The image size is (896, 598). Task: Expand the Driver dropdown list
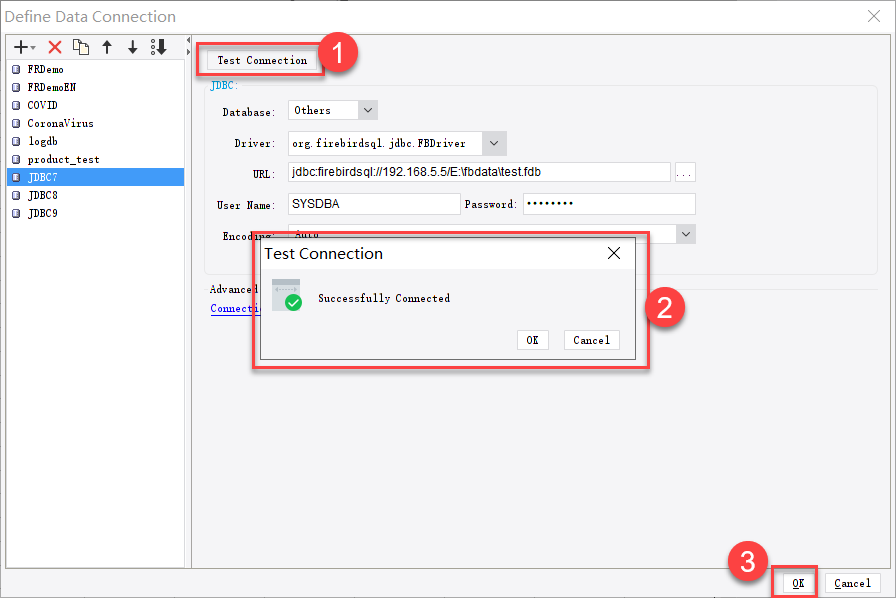(x=494, y=143)
